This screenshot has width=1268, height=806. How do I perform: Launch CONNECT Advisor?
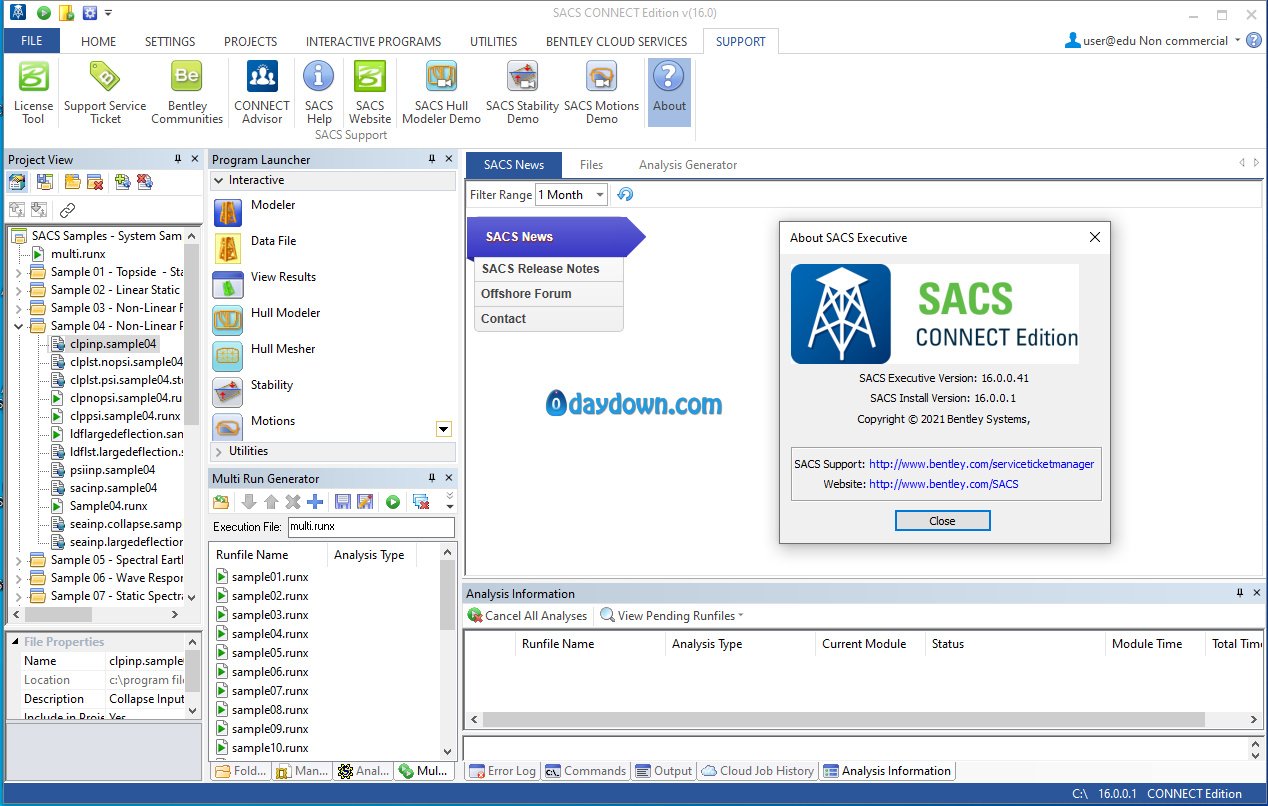pyautogui.click(x=262, y=92)
